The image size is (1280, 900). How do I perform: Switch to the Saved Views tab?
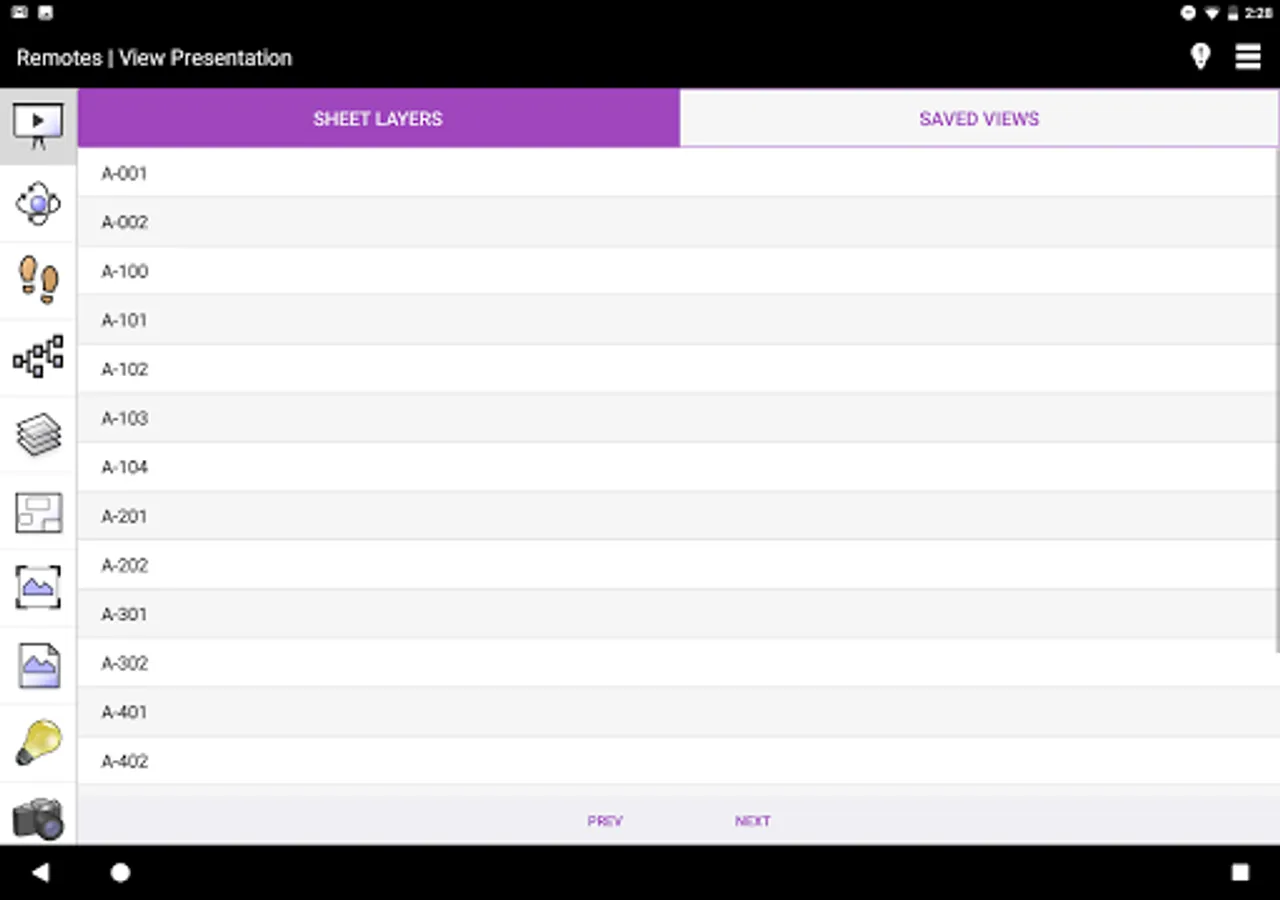pyautogui.click(x=979, y=118)
